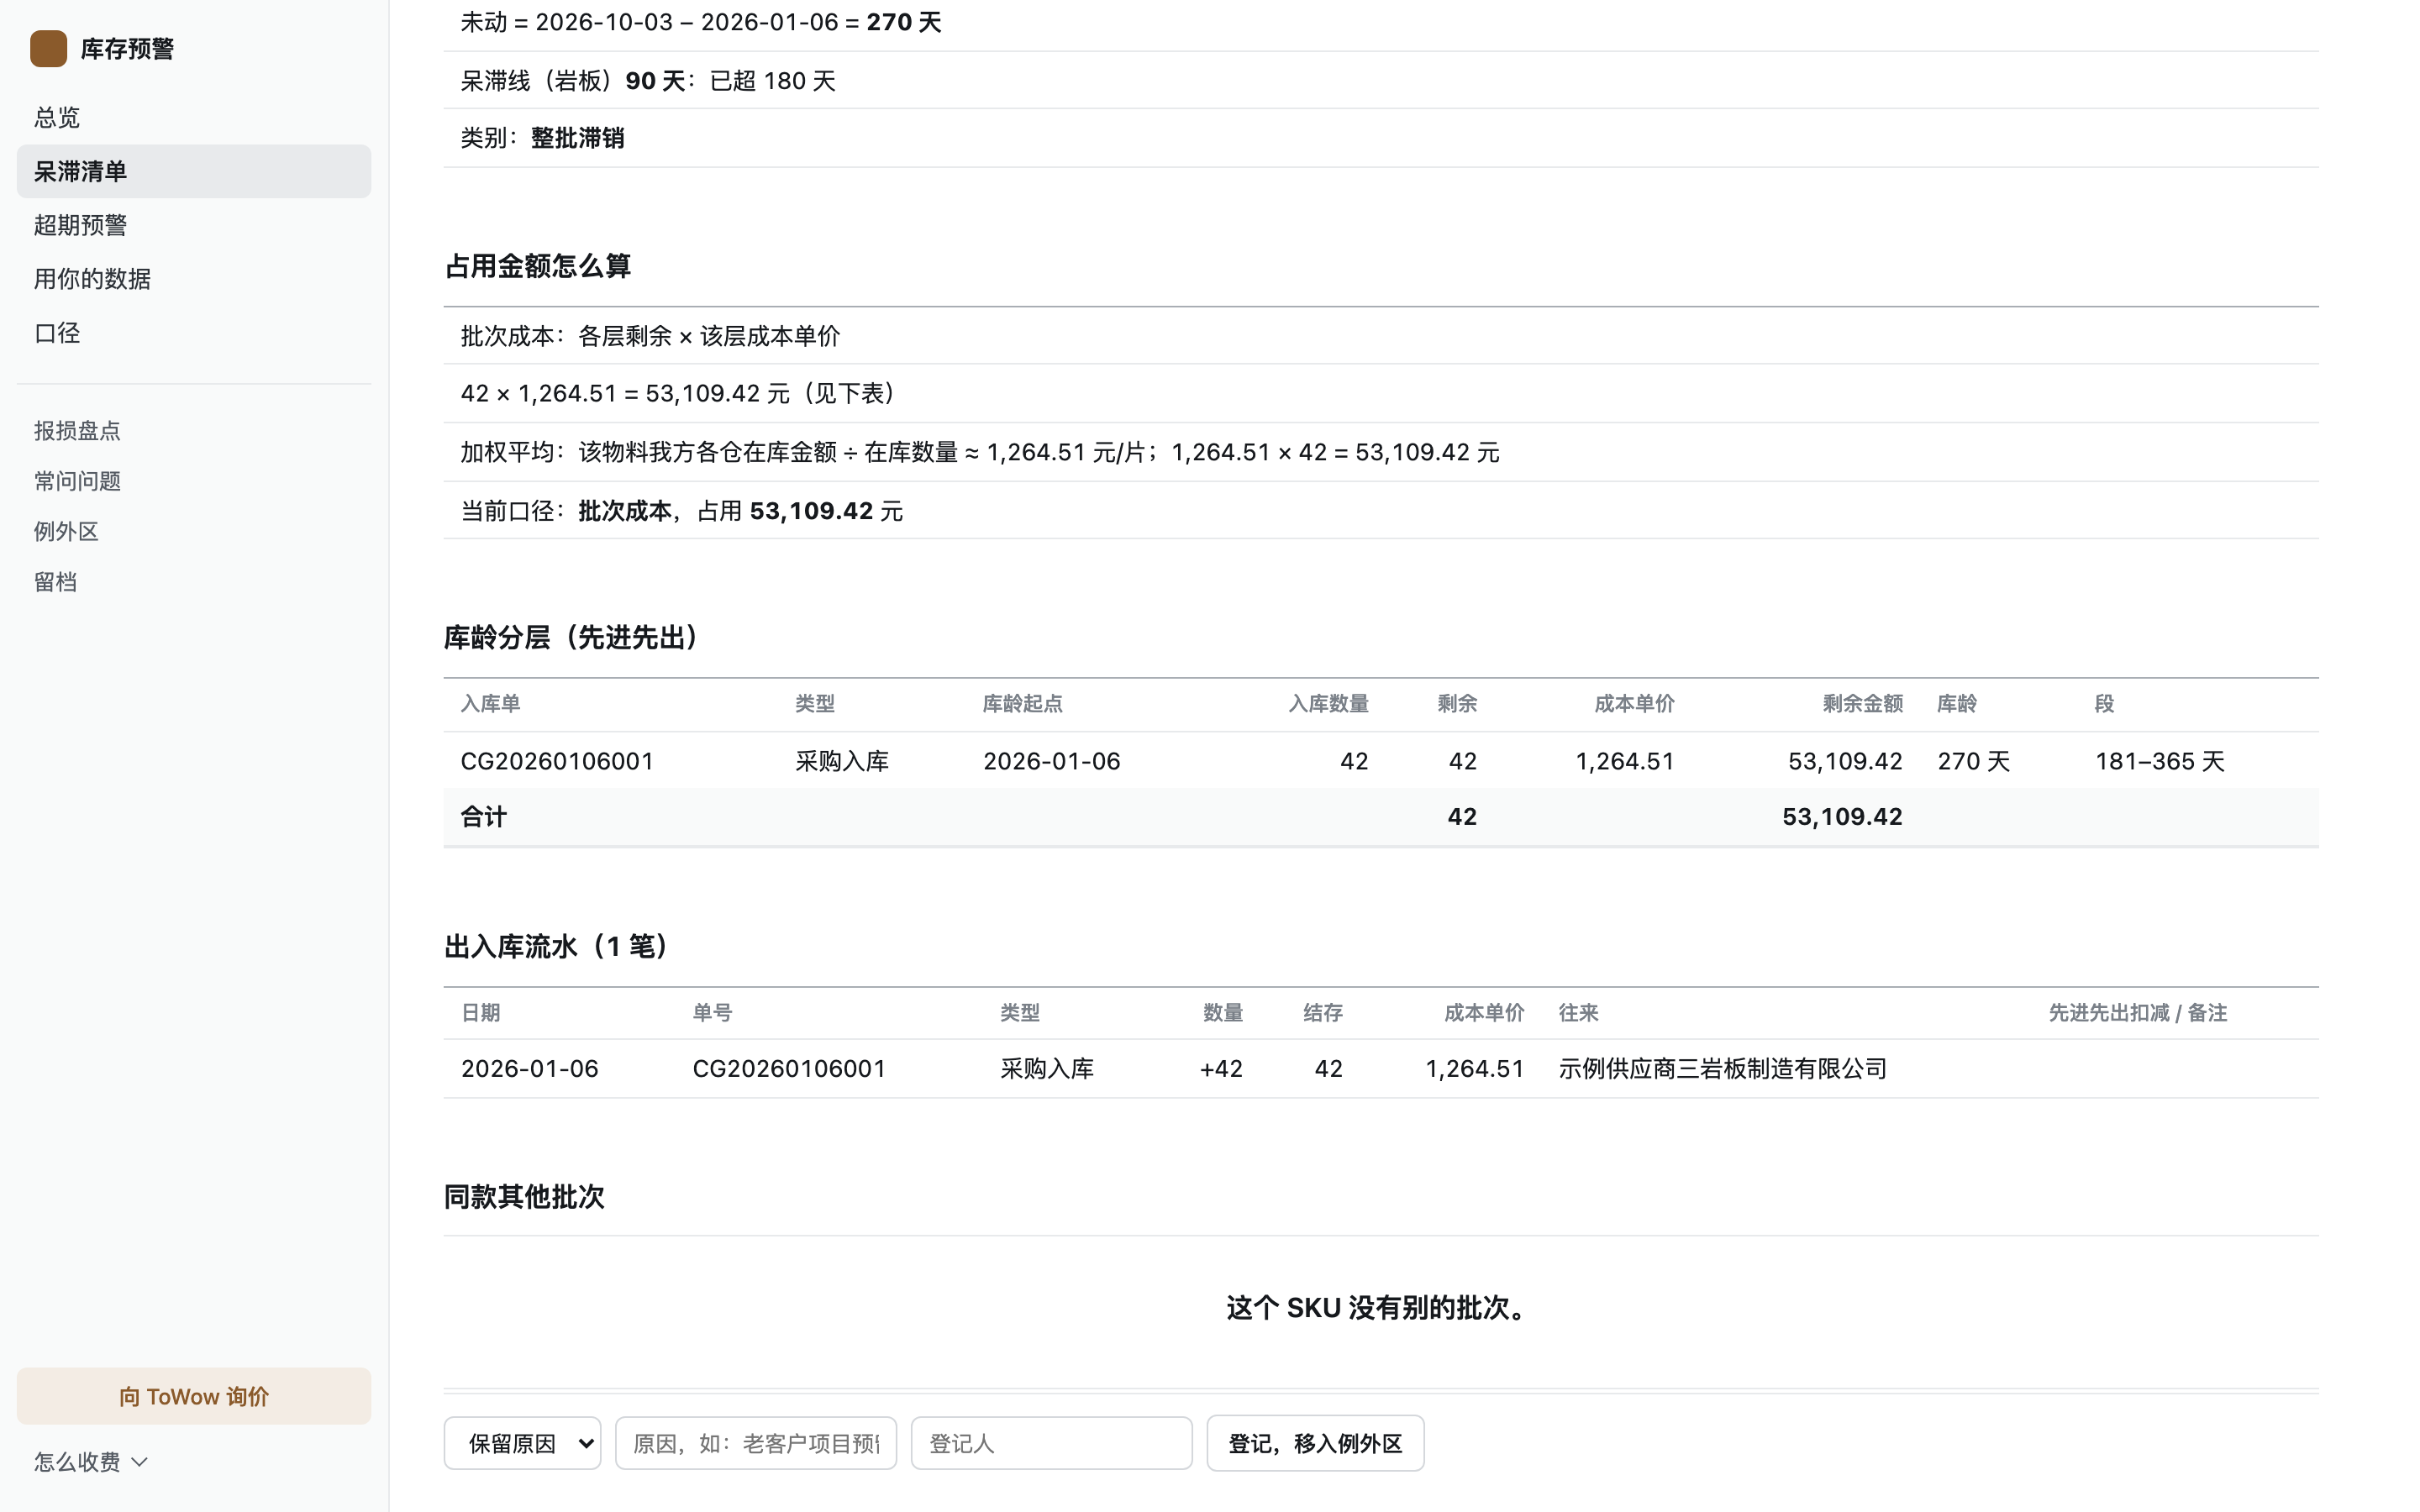The image size is (2420, 1512).
Task: Click the 往来 column header
Action: point(1578,1012)
